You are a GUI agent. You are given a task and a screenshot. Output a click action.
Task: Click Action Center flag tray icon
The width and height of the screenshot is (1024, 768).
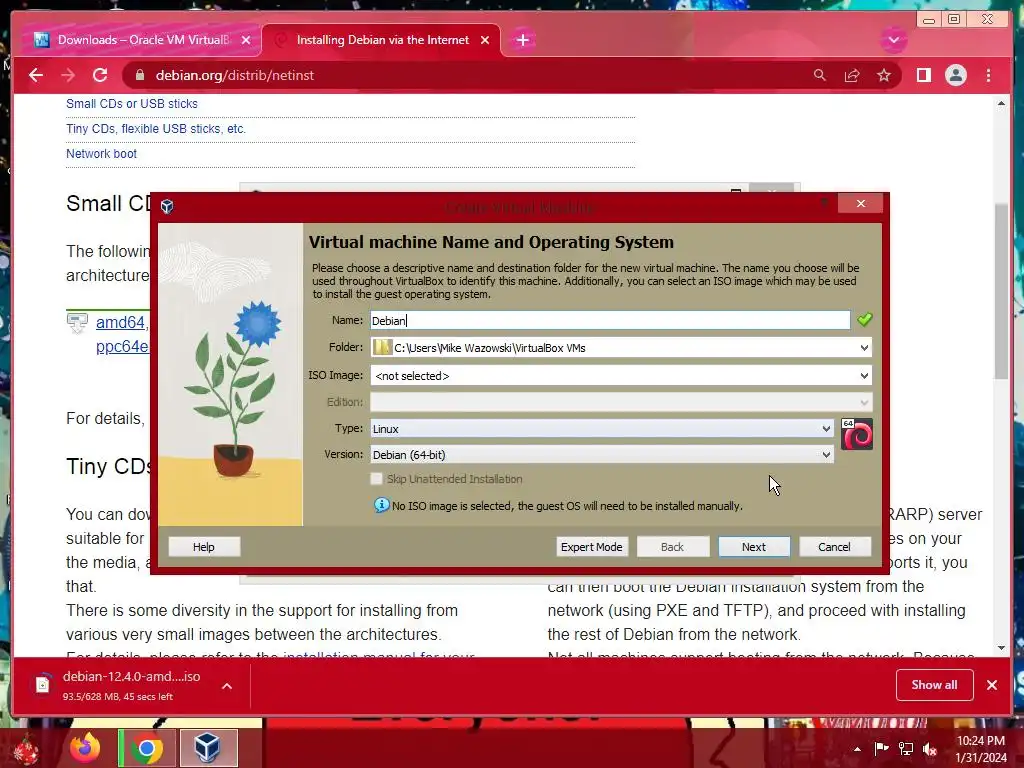881,748
